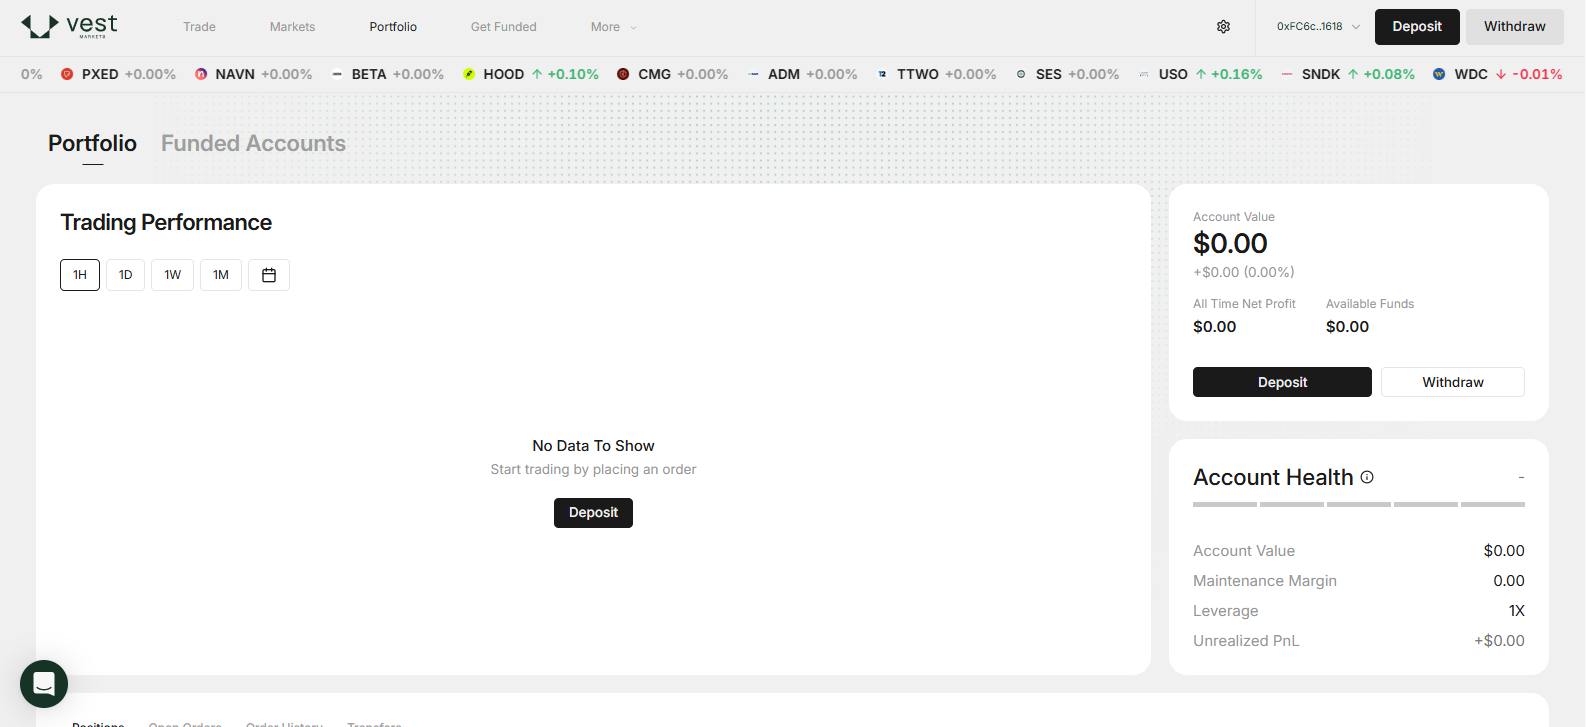This screenshot has width=1586, height=727.
Task: Show Account Health info tooltip icon
Action: click(1367, 477)
